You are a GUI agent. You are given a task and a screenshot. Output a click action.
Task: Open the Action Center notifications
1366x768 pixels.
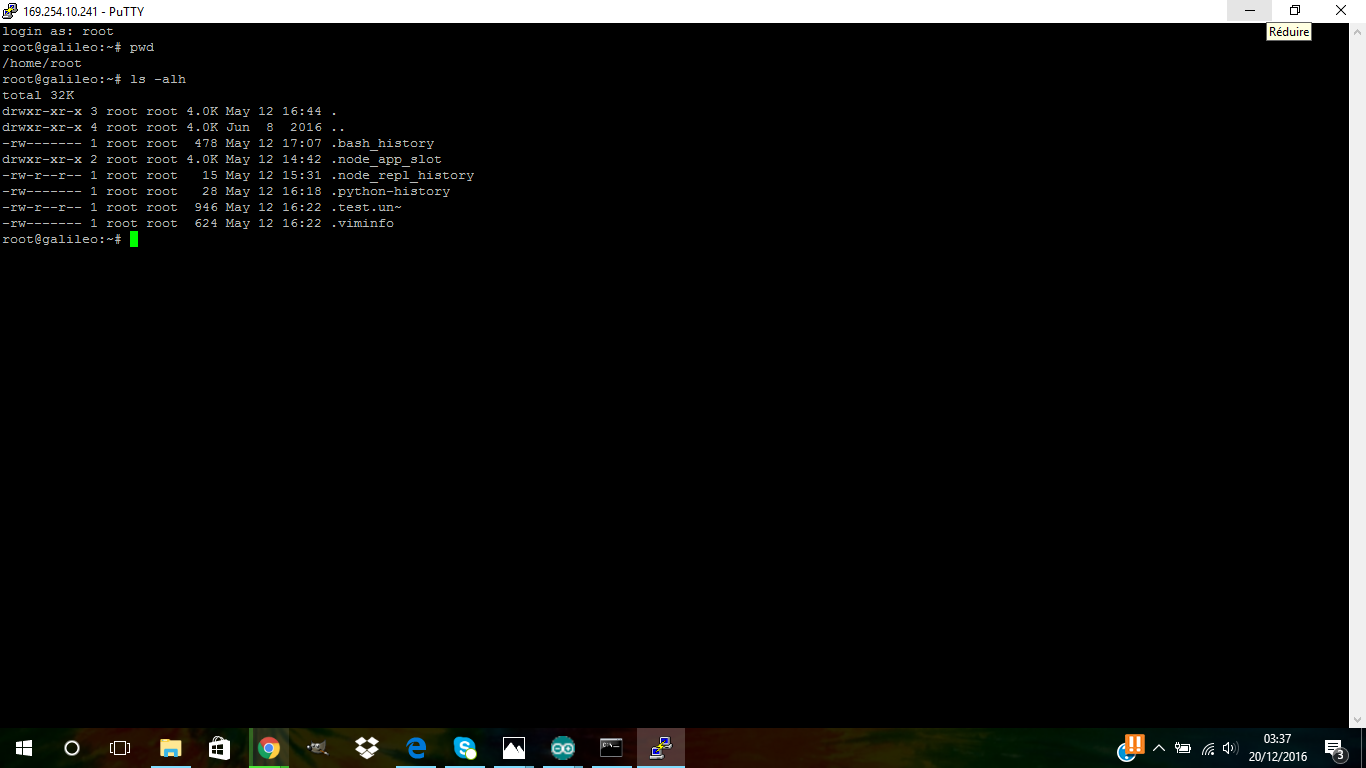point(1334,748)
